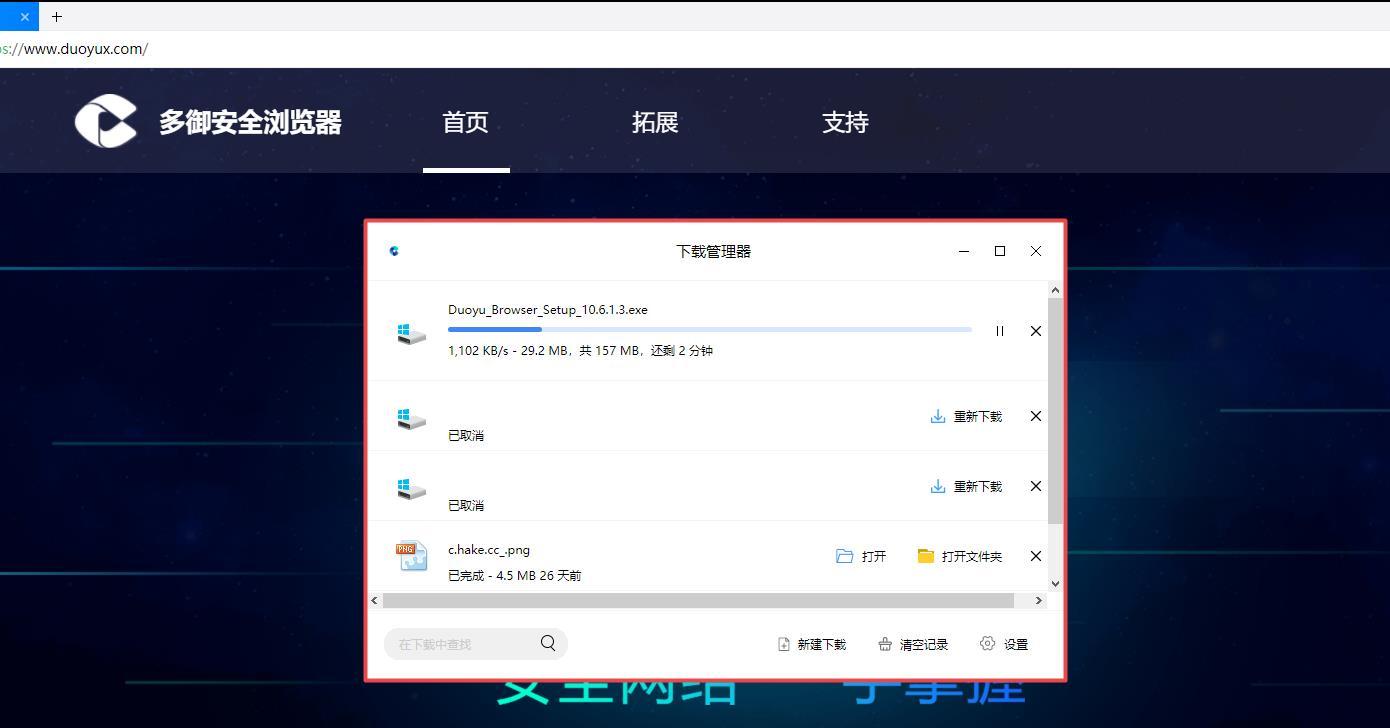
Task: Open the c.hake.cc_.png file with 打开
Action: [861, 556]
